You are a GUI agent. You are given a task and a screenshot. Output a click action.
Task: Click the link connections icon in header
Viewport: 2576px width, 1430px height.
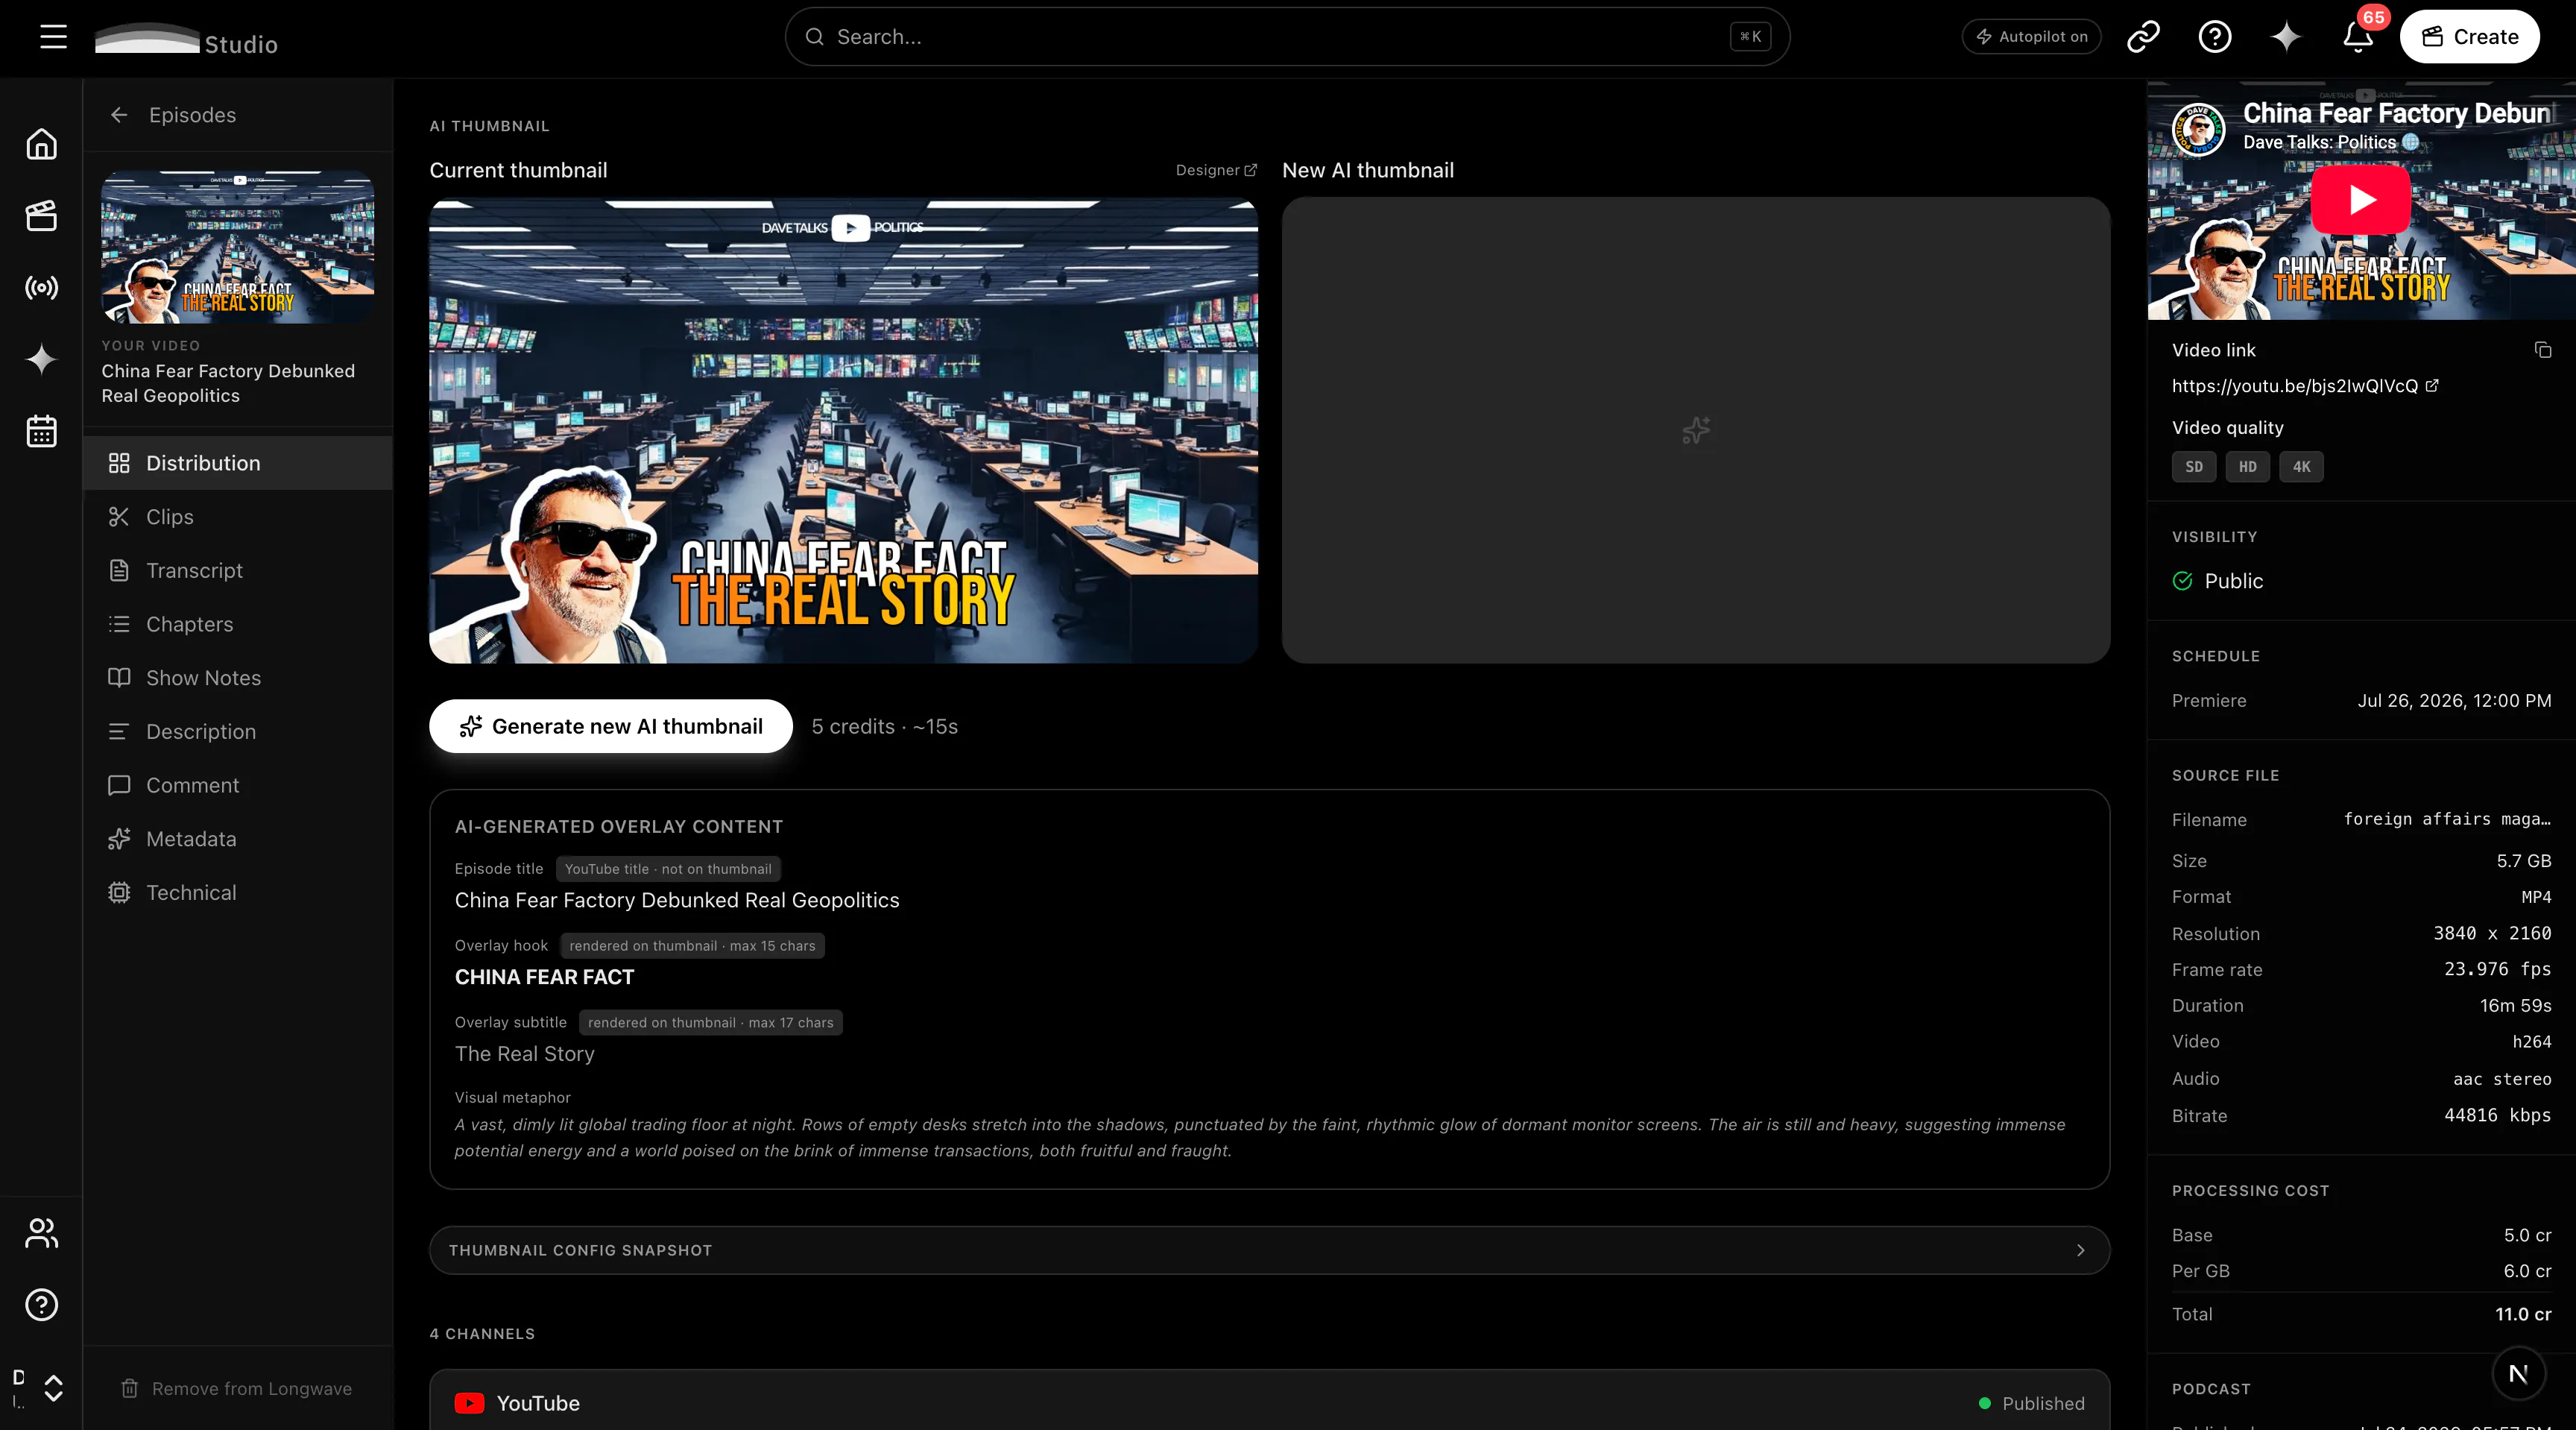2143,37
